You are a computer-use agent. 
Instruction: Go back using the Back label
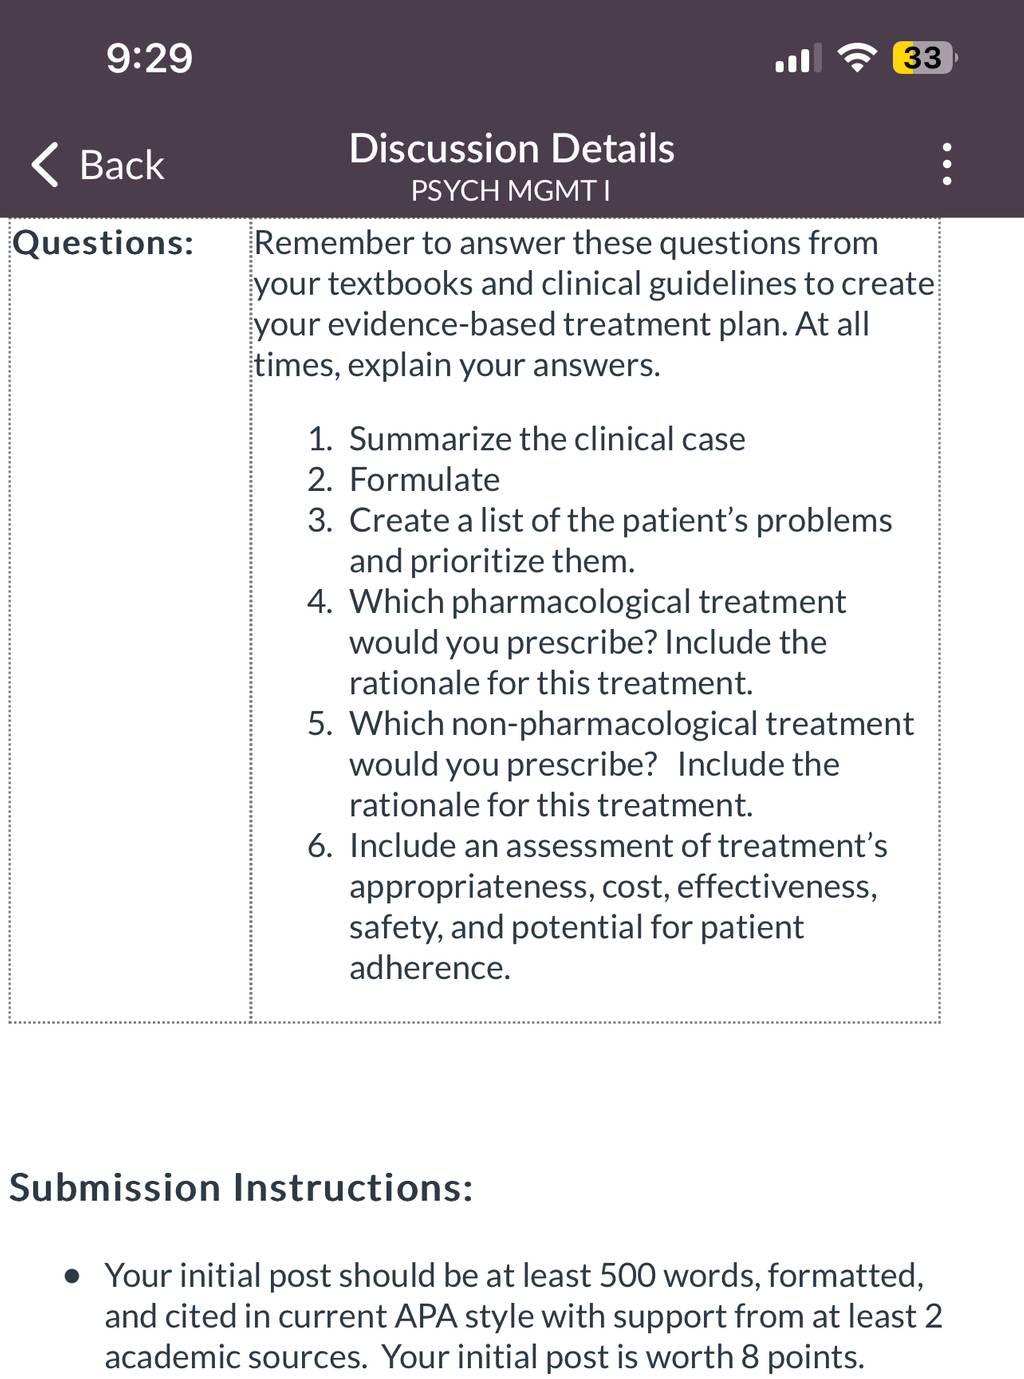tap(122, 165)
